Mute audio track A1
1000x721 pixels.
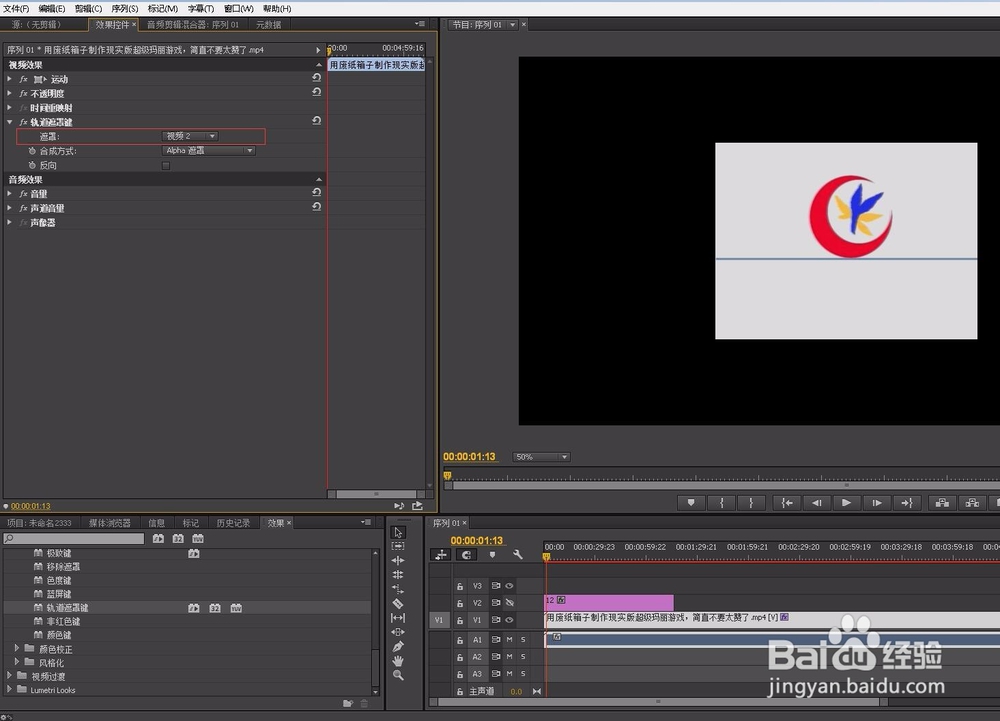click(x=510, y=639)
